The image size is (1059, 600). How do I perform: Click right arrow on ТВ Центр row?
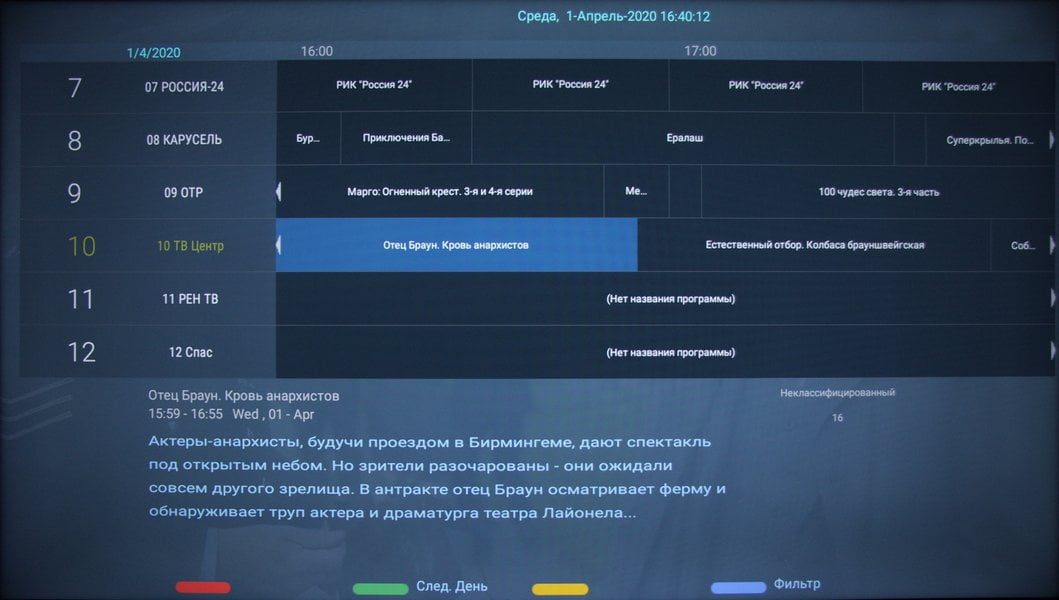pyautogui.click(x=1052, y=245)
